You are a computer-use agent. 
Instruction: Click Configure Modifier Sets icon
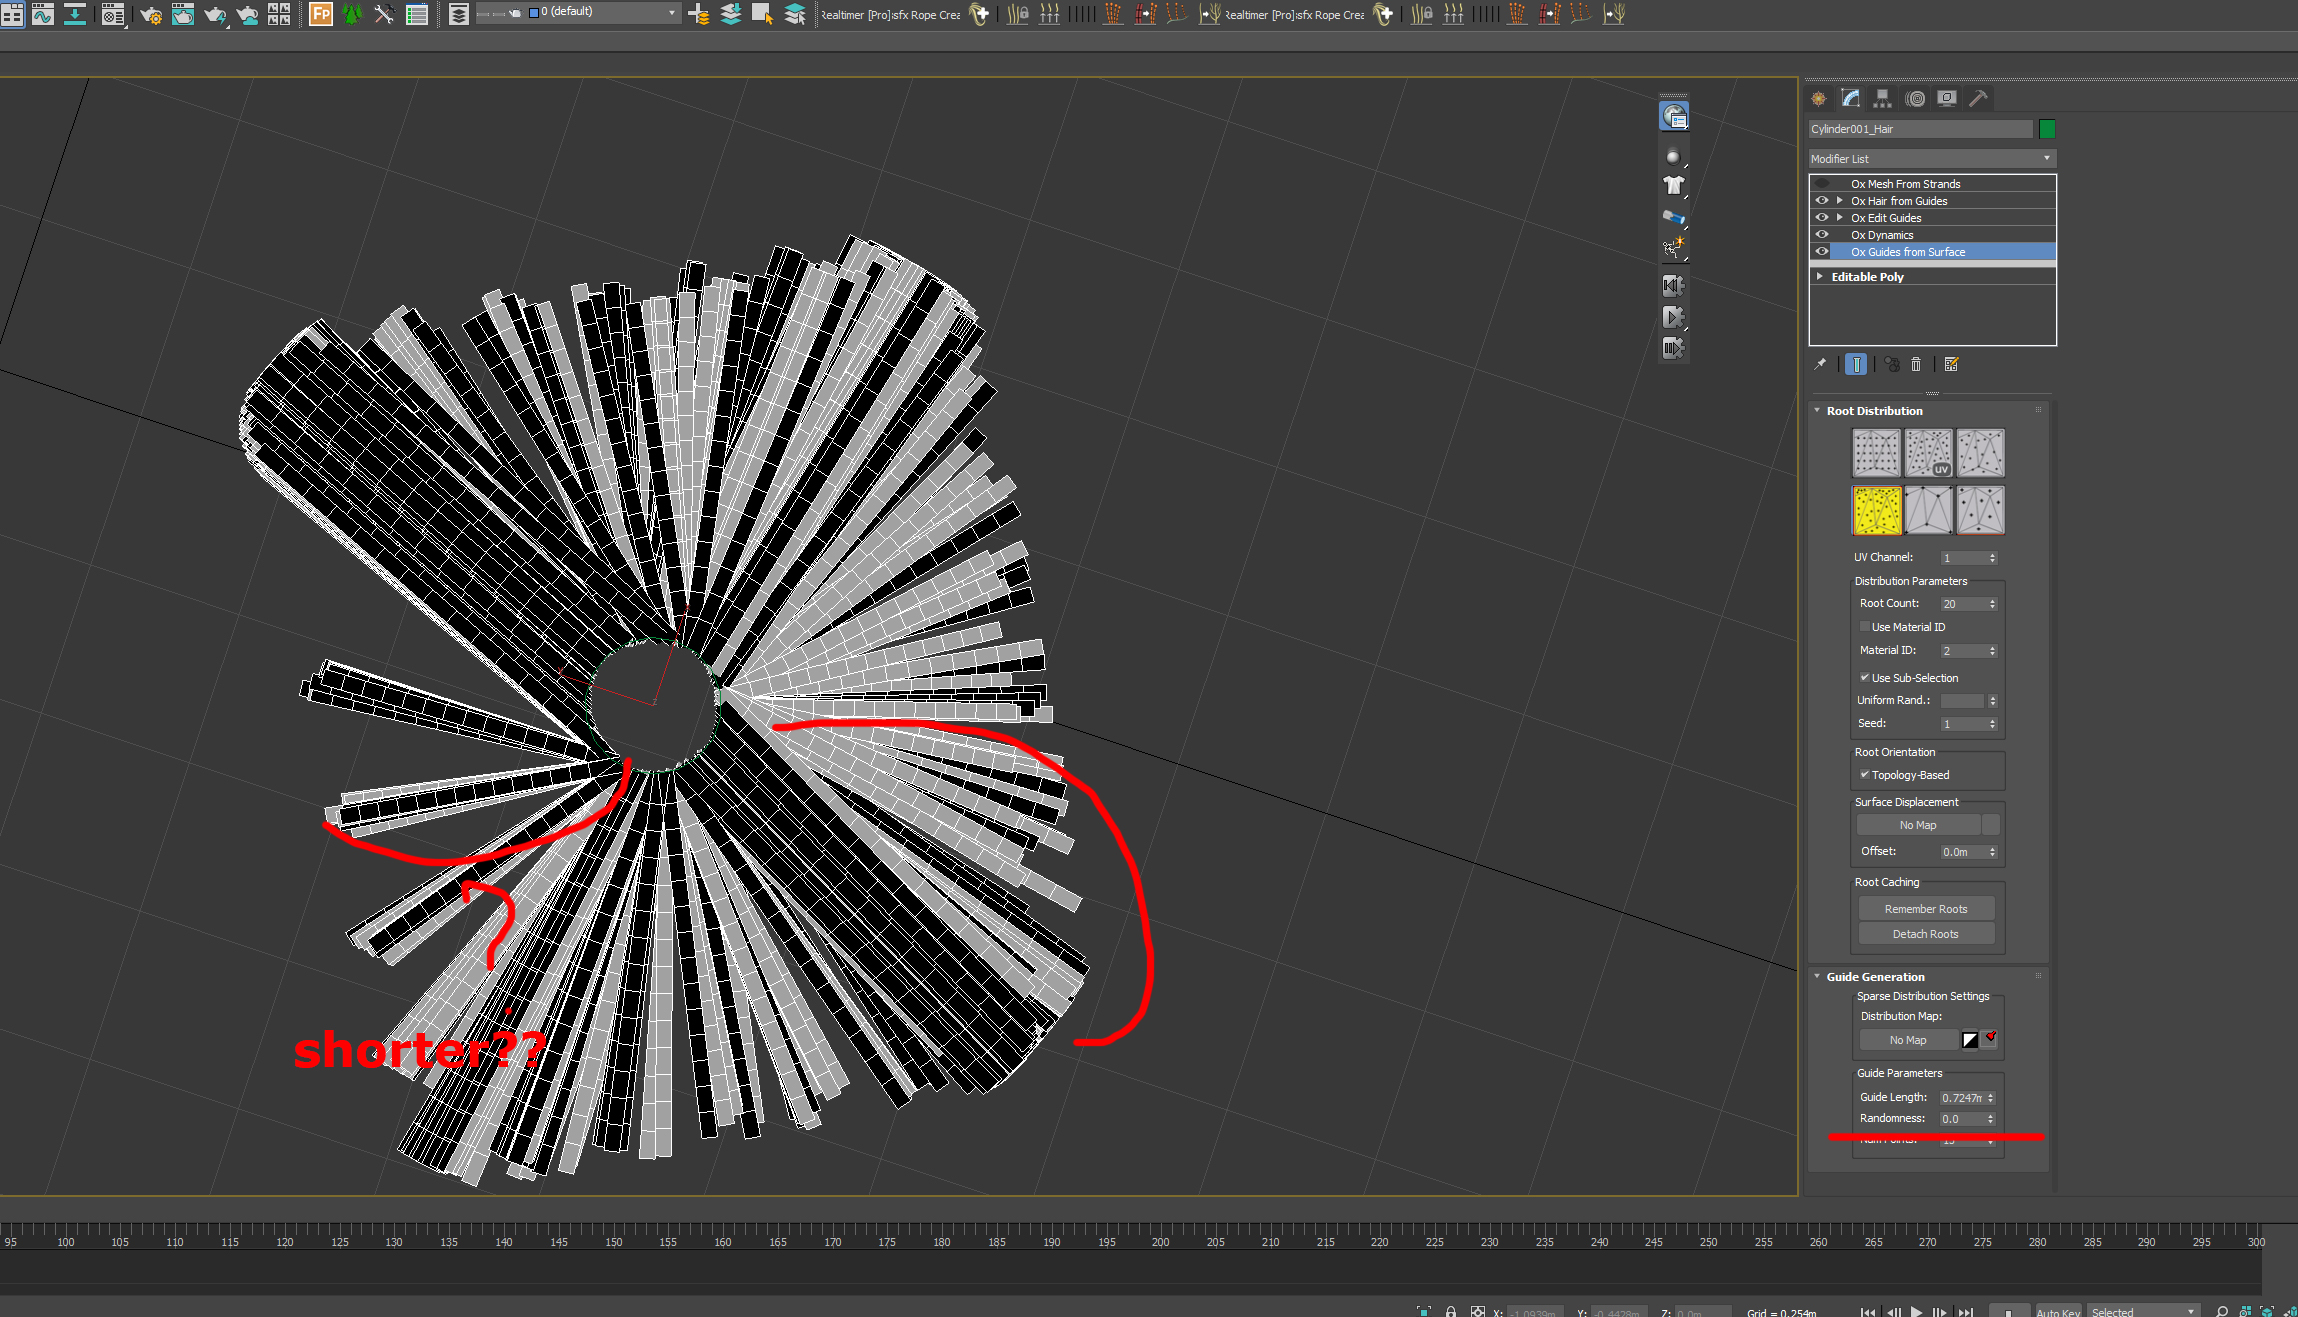coord(1951,364)
